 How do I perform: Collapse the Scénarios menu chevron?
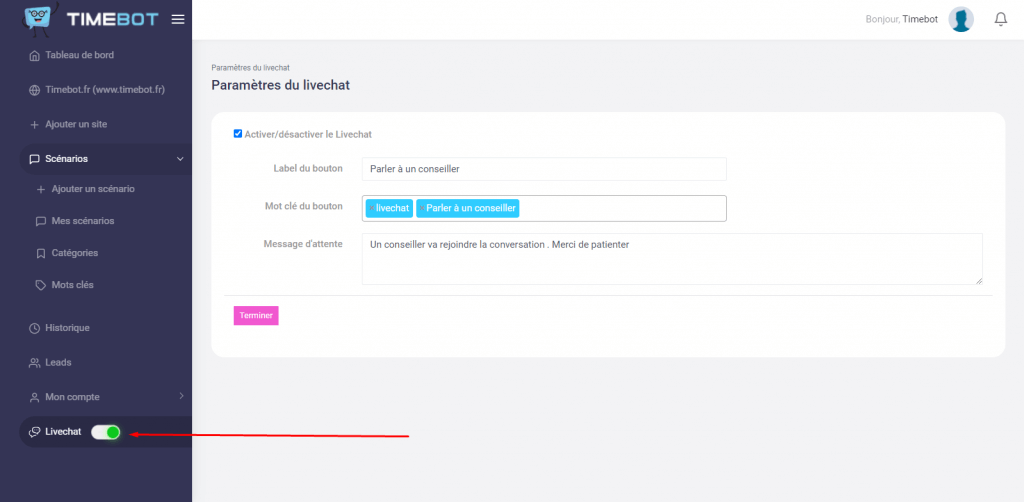pyautogui.click(x=180, y=159)
